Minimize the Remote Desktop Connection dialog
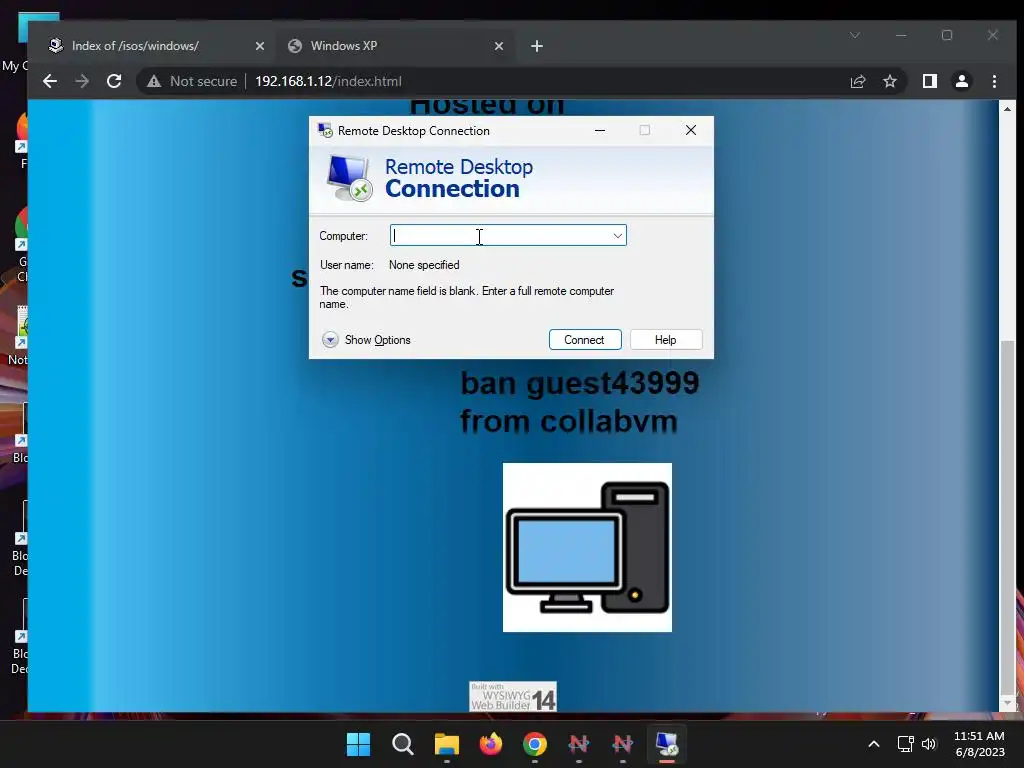 (600, 130)
